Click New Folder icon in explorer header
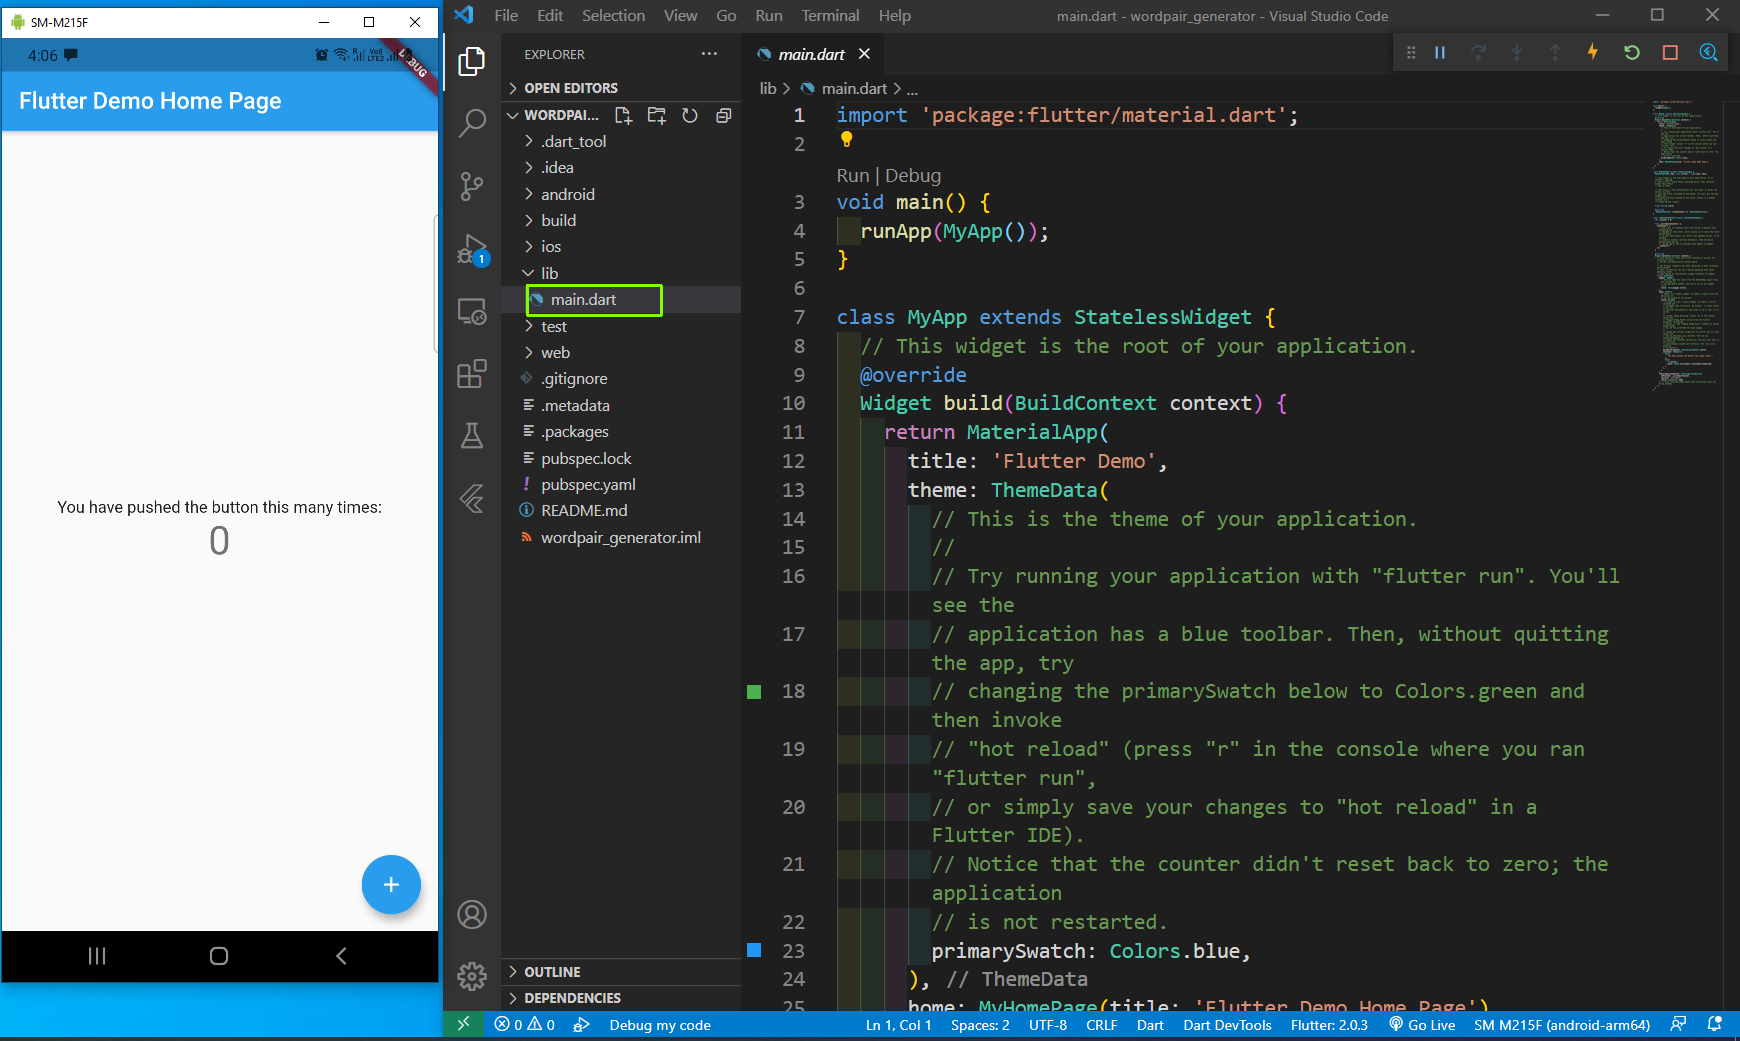 (657, 115)
